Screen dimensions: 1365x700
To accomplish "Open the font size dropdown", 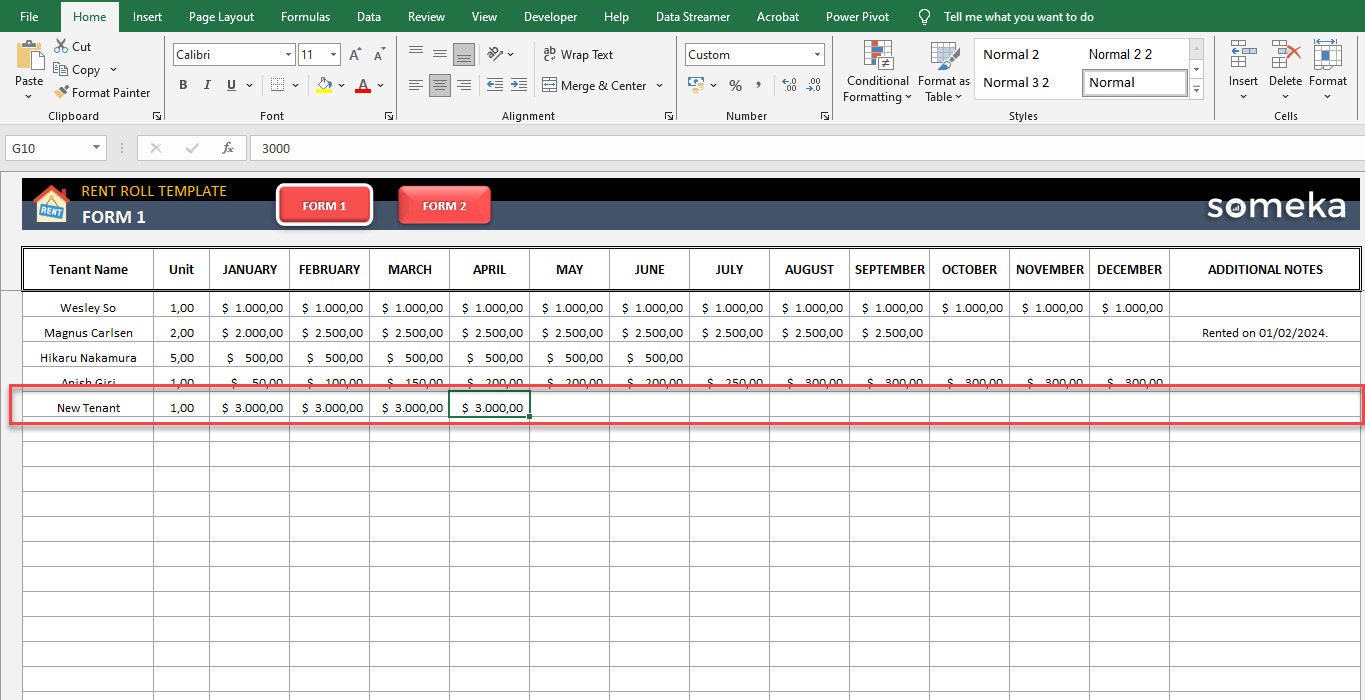I will click(x=331, y=54).
